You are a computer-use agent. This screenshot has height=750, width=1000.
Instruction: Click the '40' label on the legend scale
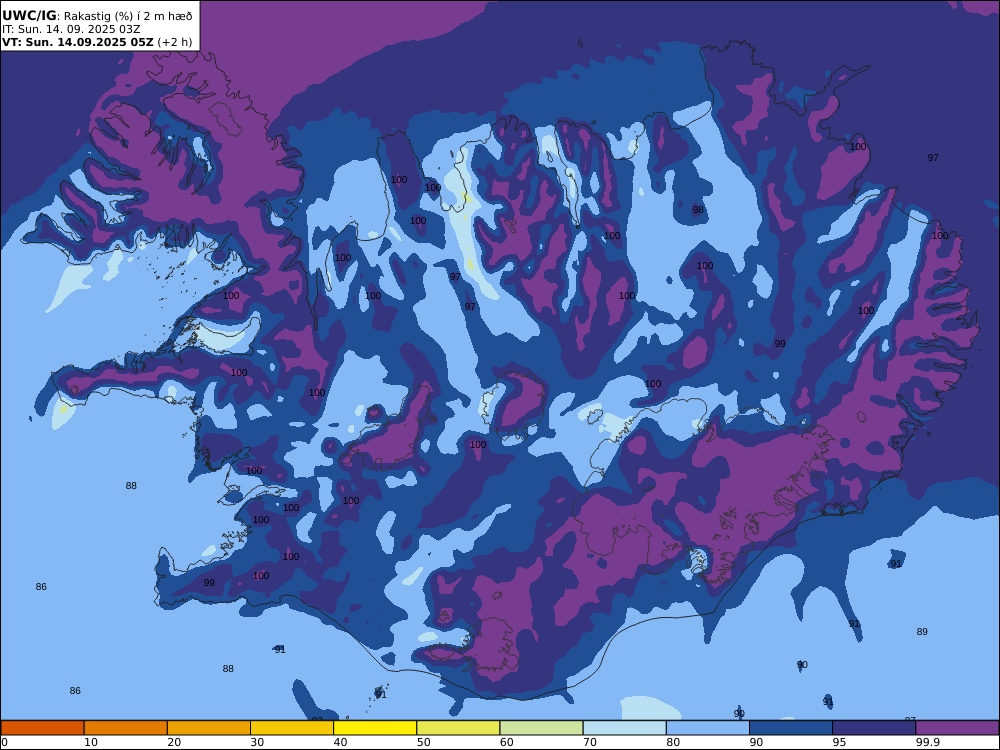pyautogui.click(x=341, y=742)
